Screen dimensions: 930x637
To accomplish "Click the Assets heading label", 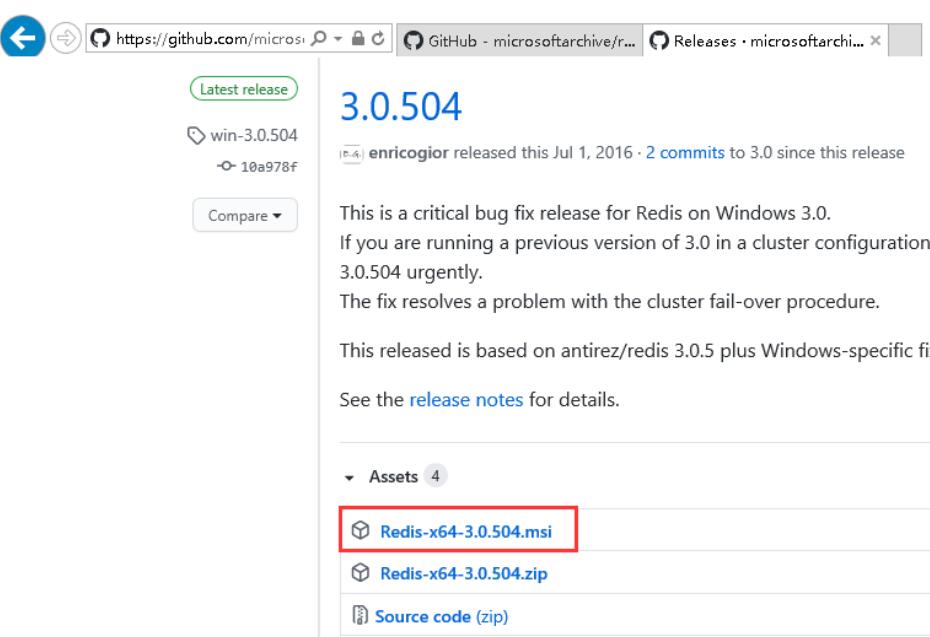I will [x=393, y=477].
